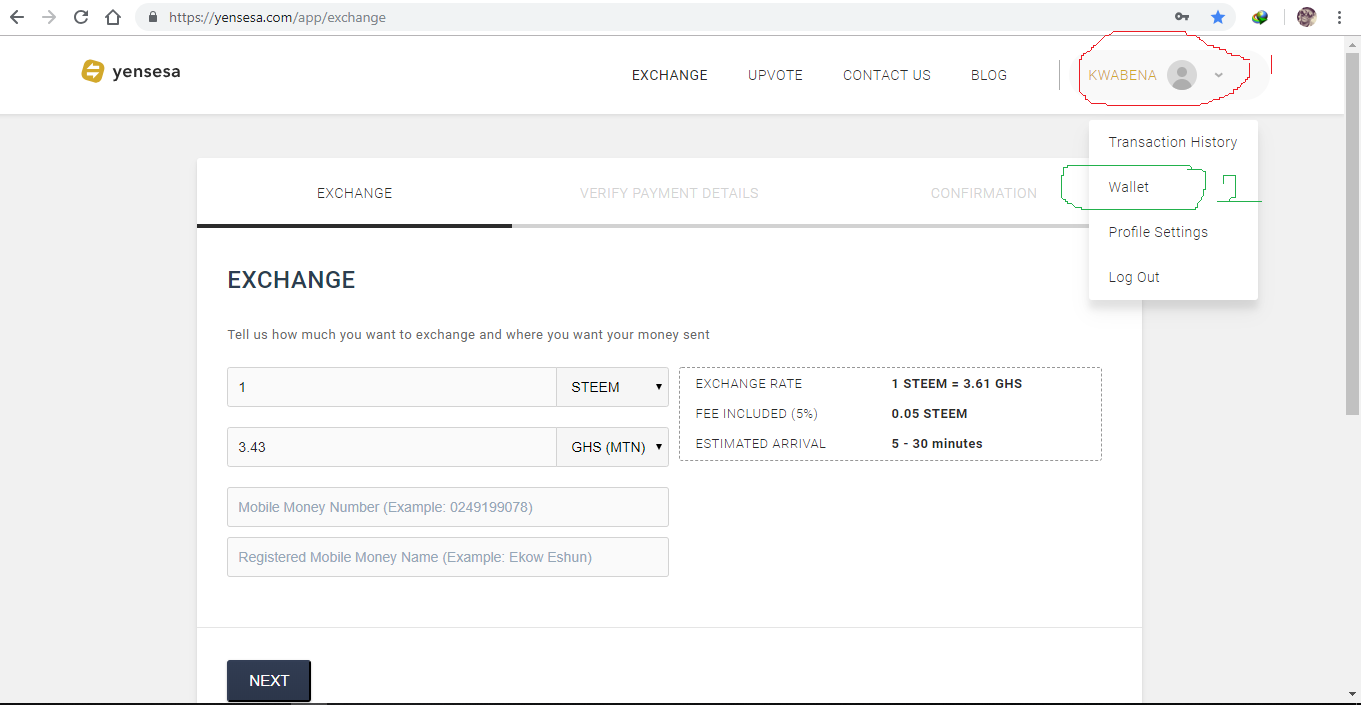The height and width of the screenshot is (705, 1361).
Task: Select Transaction History from user menu
Action: pyautogui.click(x=1173, y=142)
